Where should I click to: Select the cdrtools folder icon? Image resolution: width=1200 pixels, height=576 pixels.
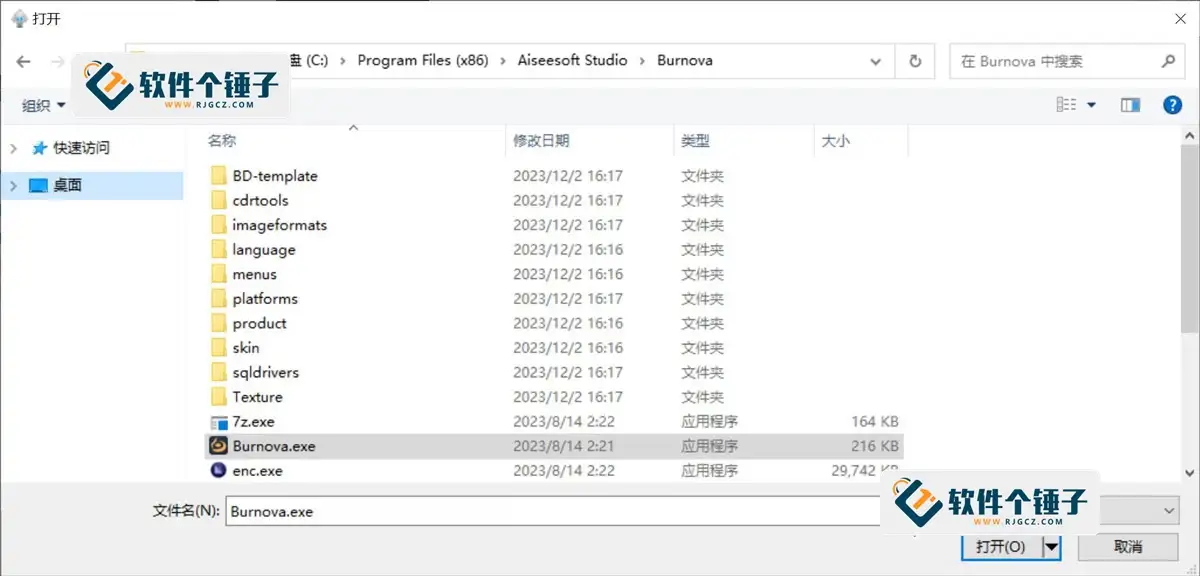220,200
